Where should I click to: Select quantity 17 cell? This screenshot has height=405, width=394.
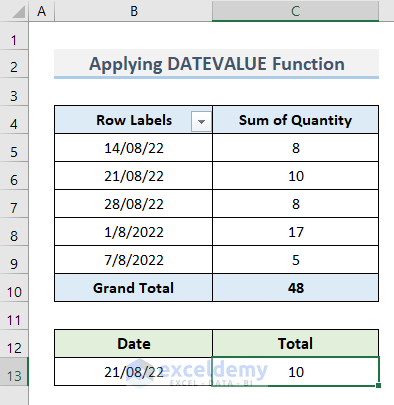coord(295,232)
